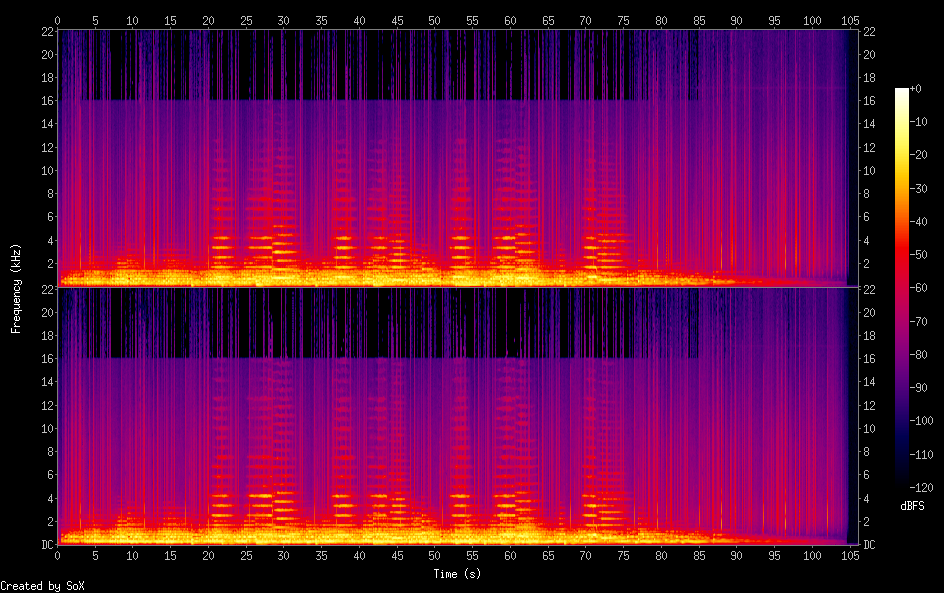Screen dimensions: 944x593
Task: Click the "30" tick on the bottom time axis
Action: coord(284,555)
